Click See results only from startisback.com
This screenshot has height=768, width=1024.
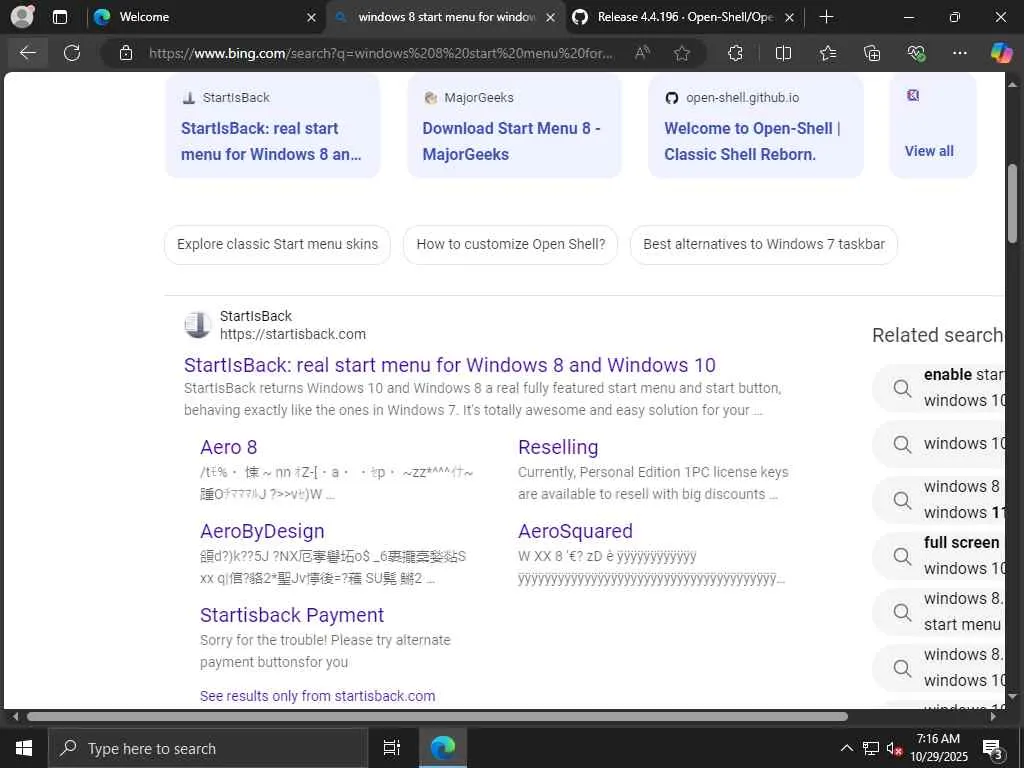(317, 696)
